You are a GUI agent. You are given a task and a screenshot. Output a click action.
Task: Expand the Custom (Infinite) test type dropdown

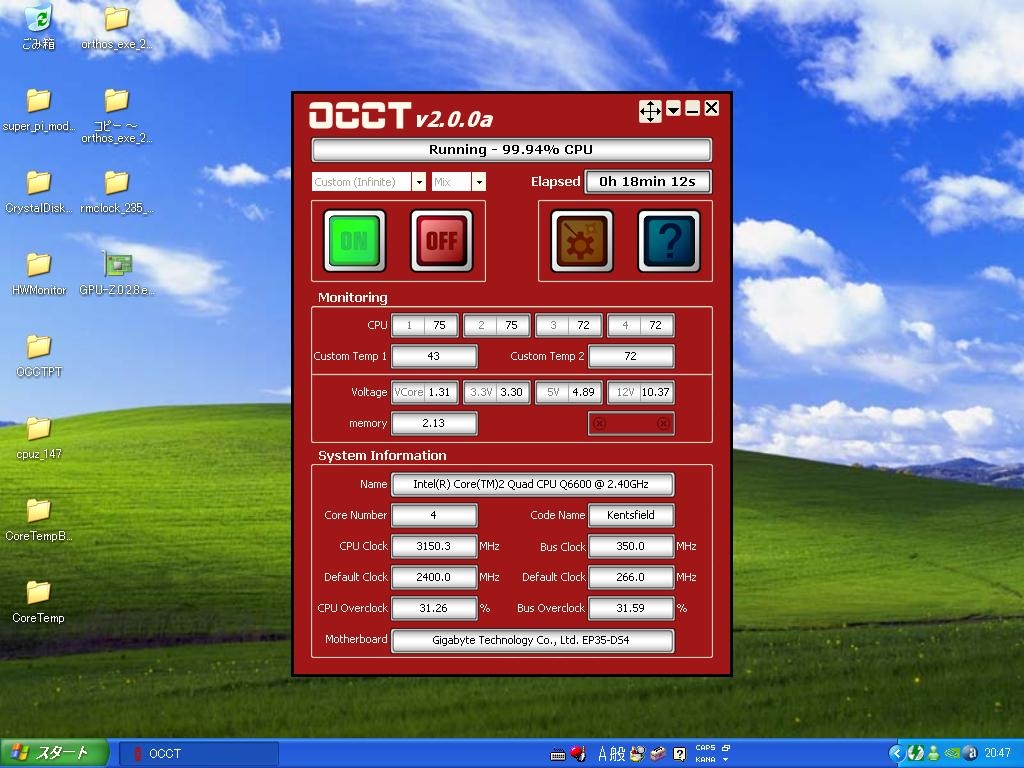click(419, 182)
